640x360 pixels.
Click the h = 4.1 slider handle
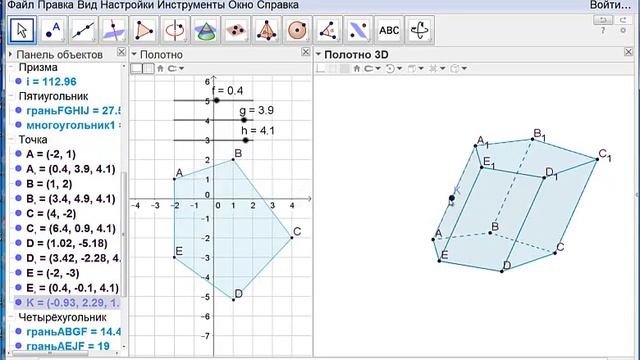(245, 140)
